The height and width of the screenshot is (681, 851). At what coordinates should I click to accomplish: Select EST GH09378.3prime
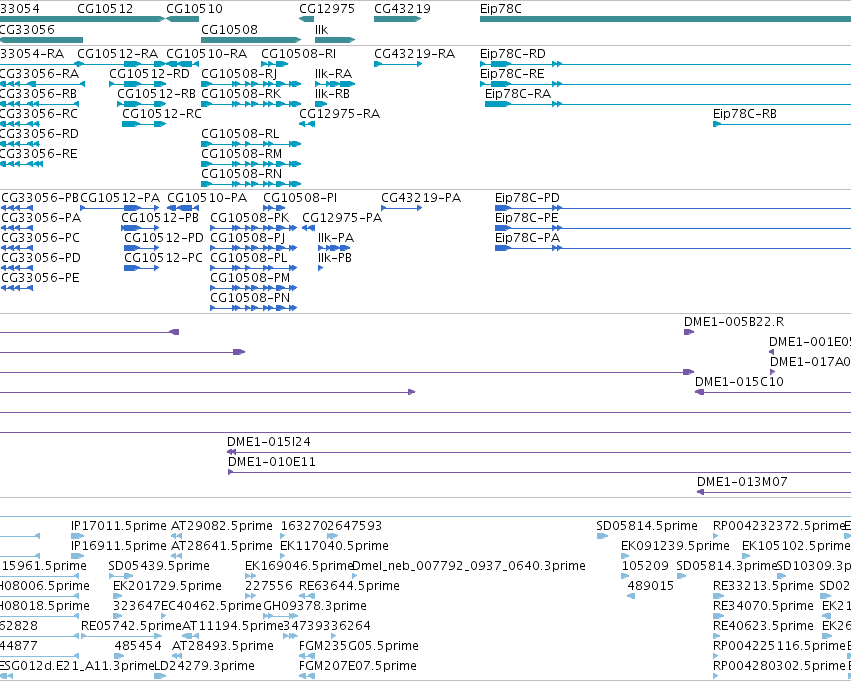tap(315, 606)
